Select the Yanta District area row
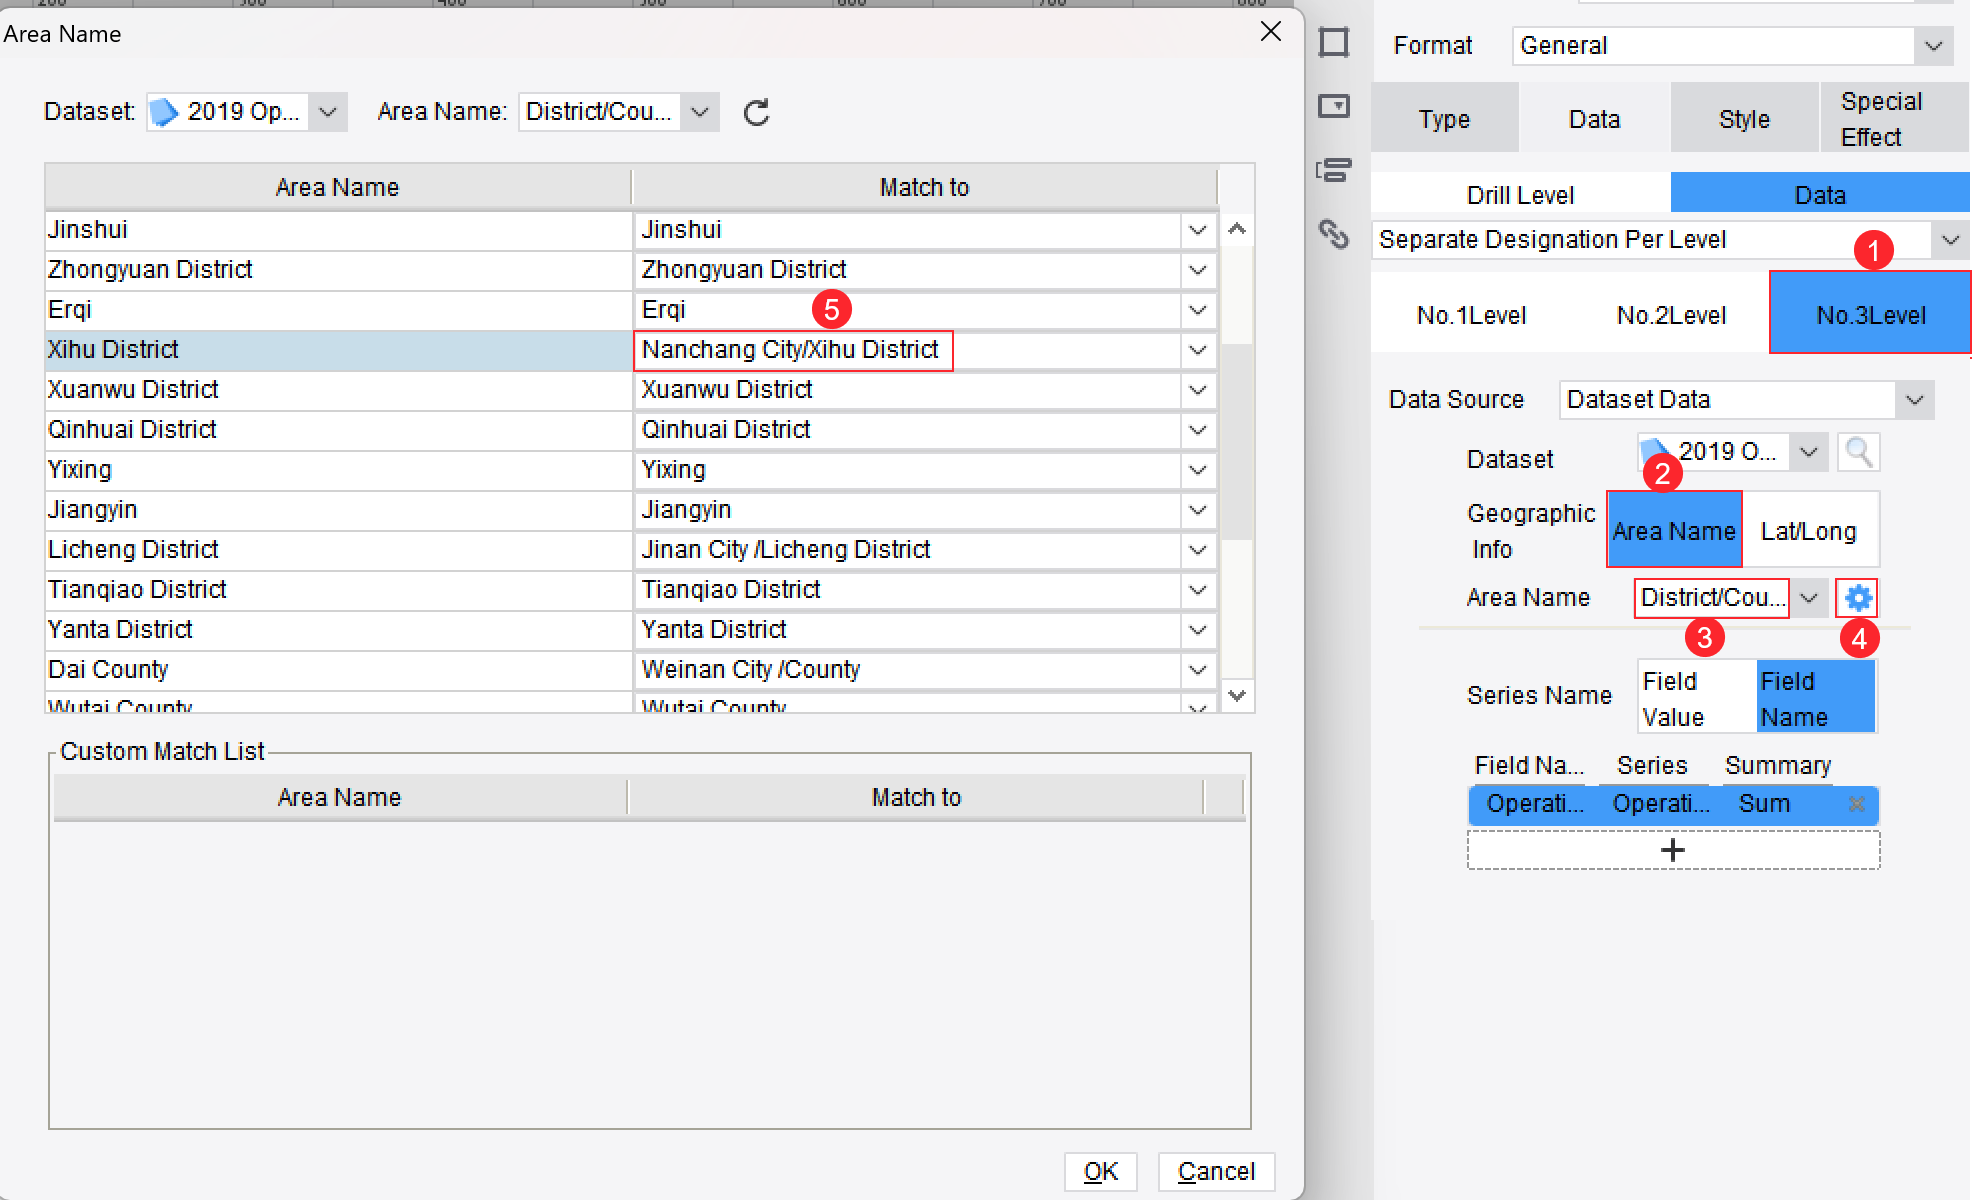Viewport: 1972px width, 1200px height. tap(338, 630)
